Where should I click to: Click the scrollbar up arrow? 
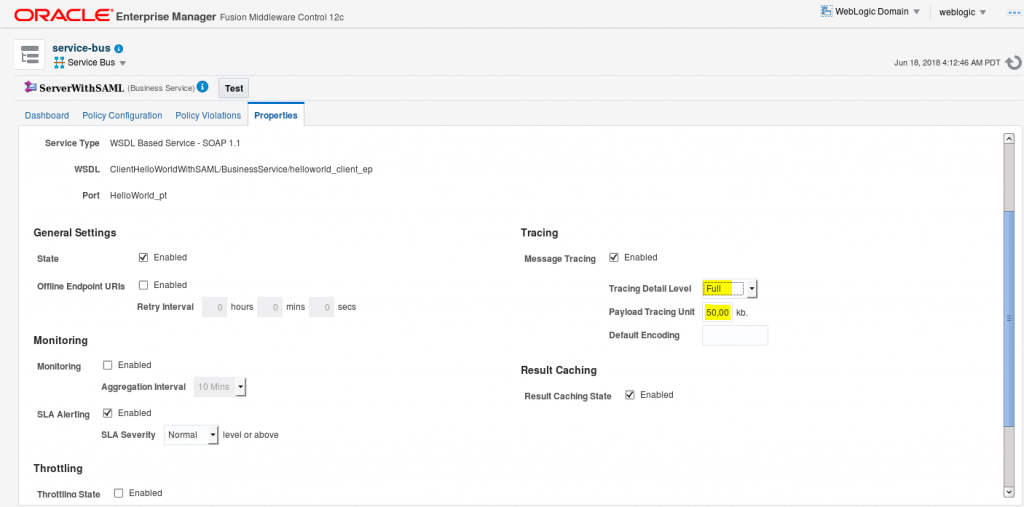click(1009, 139)
